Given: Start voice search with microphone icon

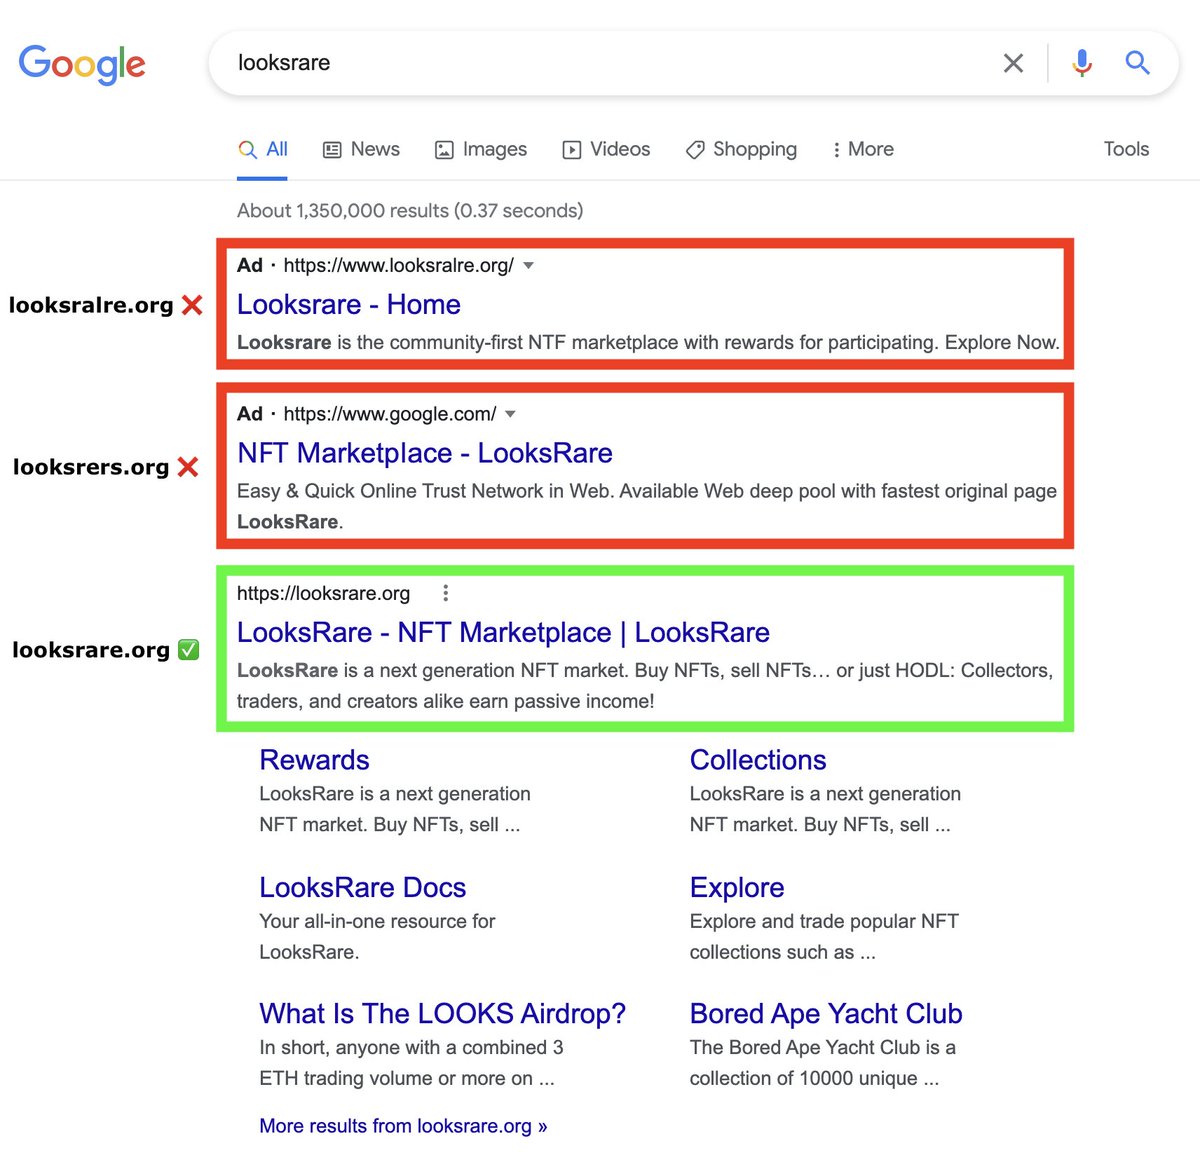Looking at the screenshot, I should [x=1081, y=63].
